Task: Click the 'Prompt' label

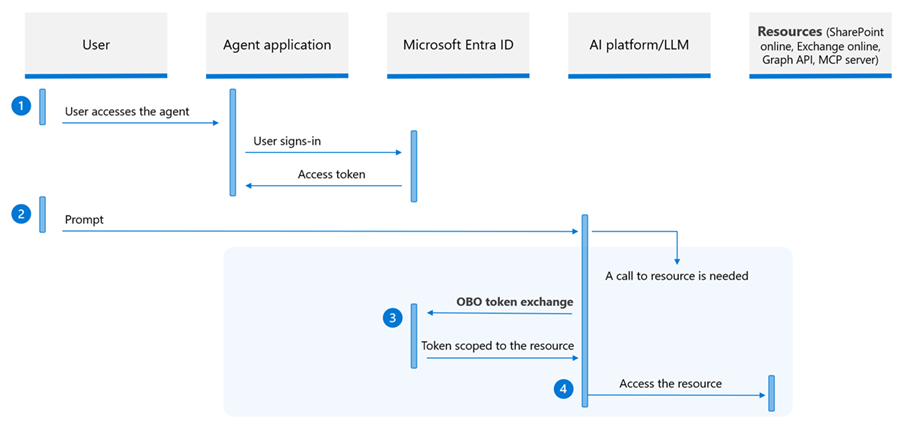Action: (x=84, y=219)
